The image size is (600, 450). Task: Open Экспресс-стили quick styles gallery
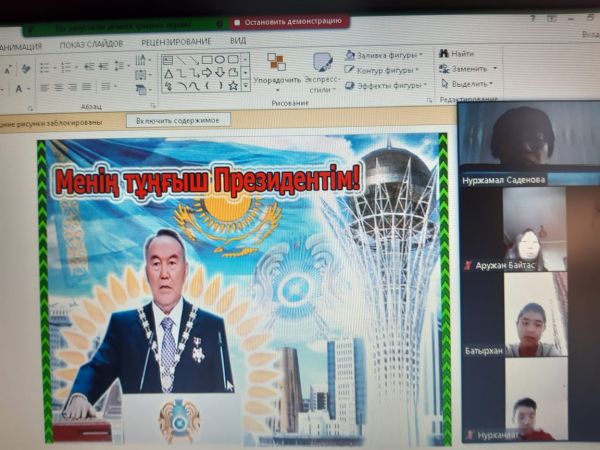point(322,63)
